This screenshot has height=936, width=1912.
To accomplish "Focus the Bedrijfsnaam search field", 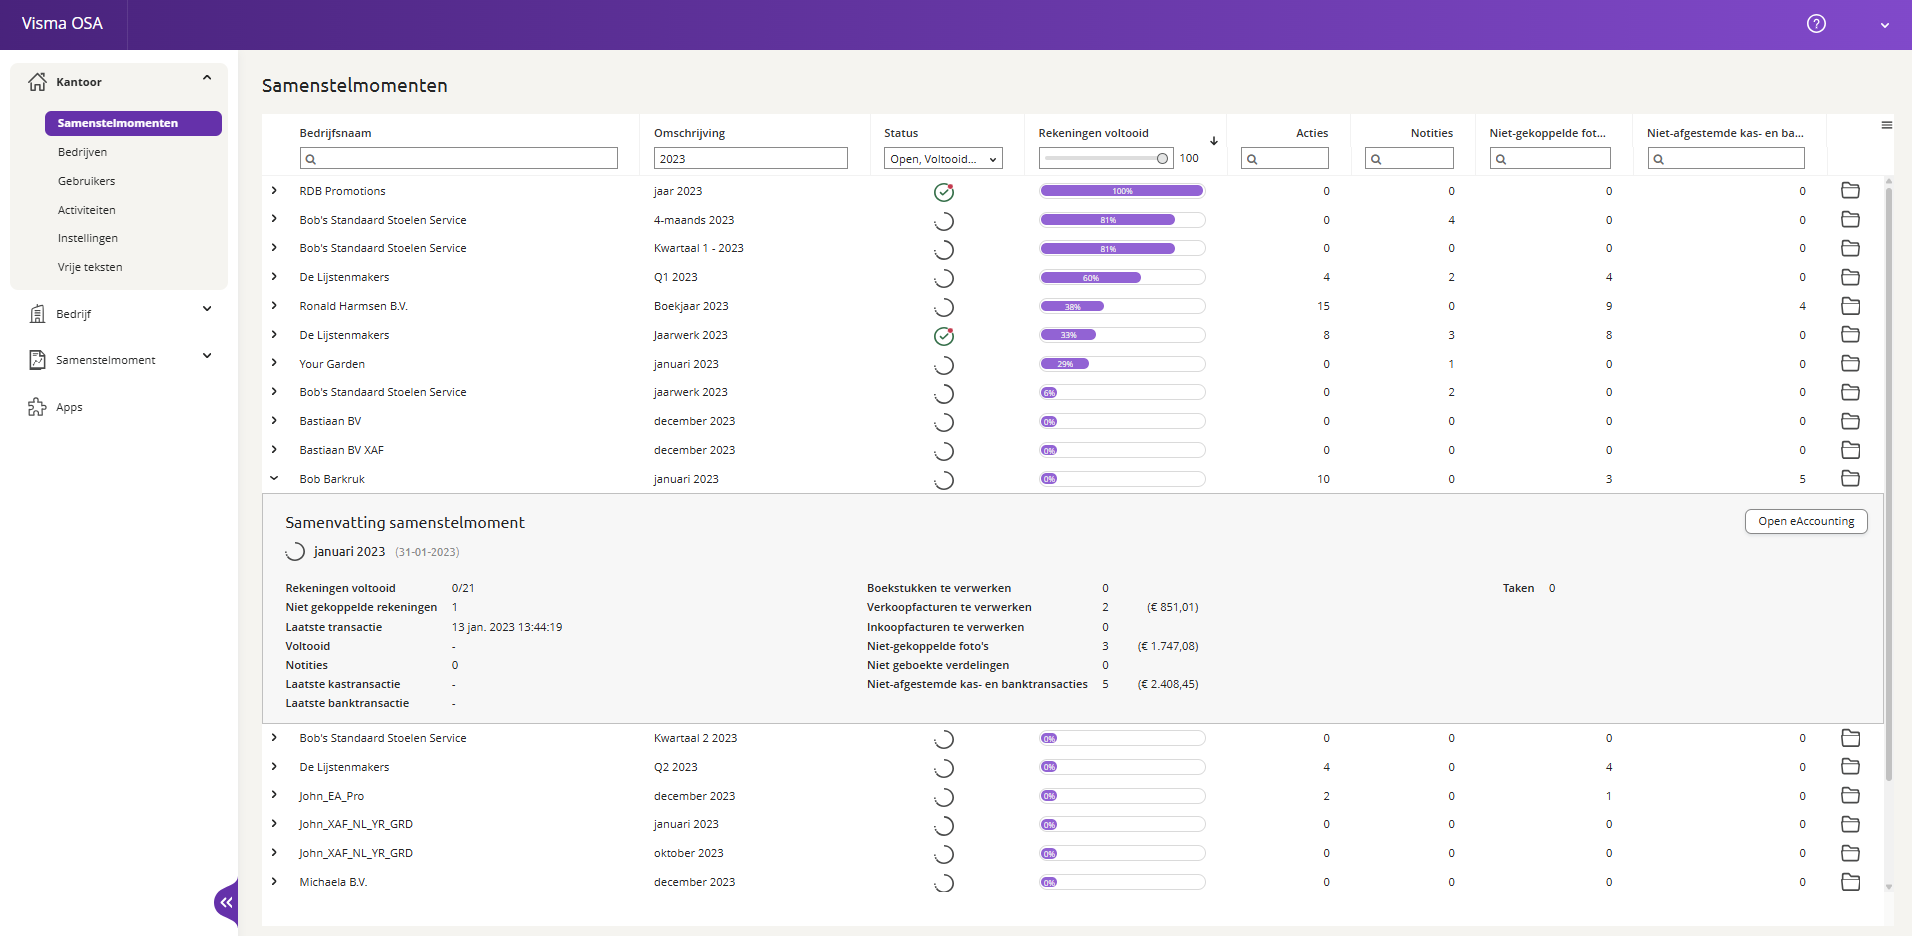I will click(458, 158).
